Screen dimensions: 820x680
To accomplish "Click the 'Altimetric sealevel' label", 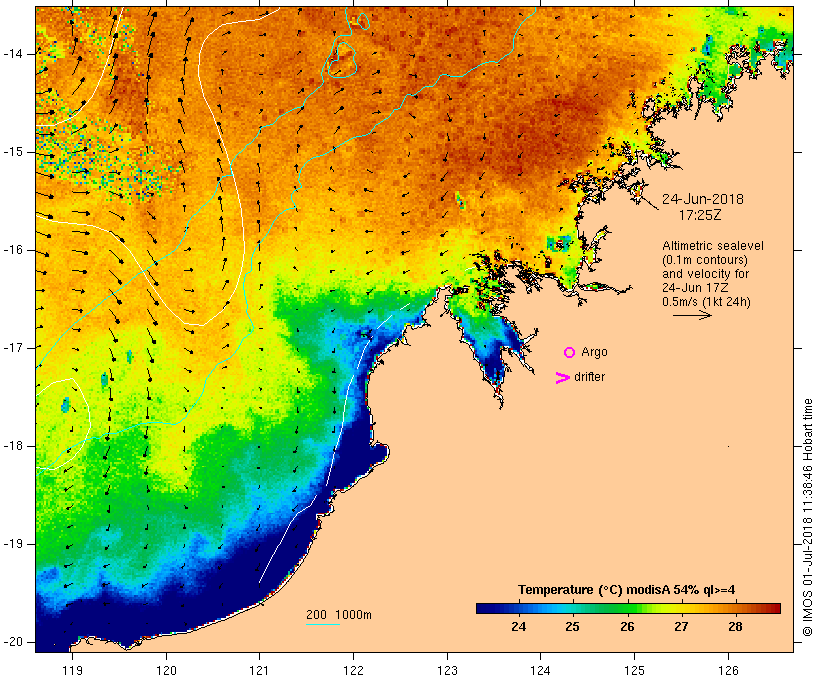I will (713, 246).
